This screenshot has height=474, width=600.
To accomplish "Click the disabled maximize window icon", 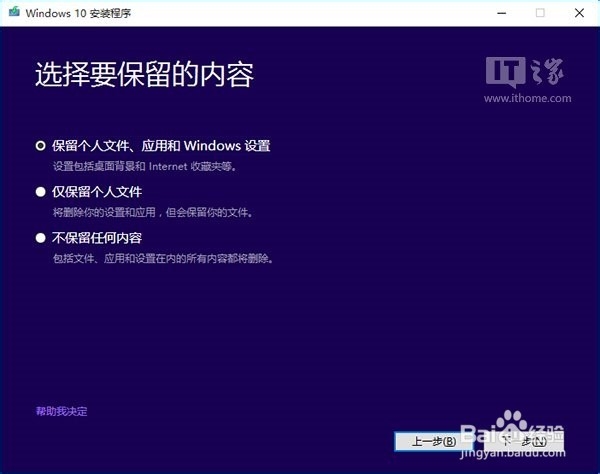I will (540, 13).
